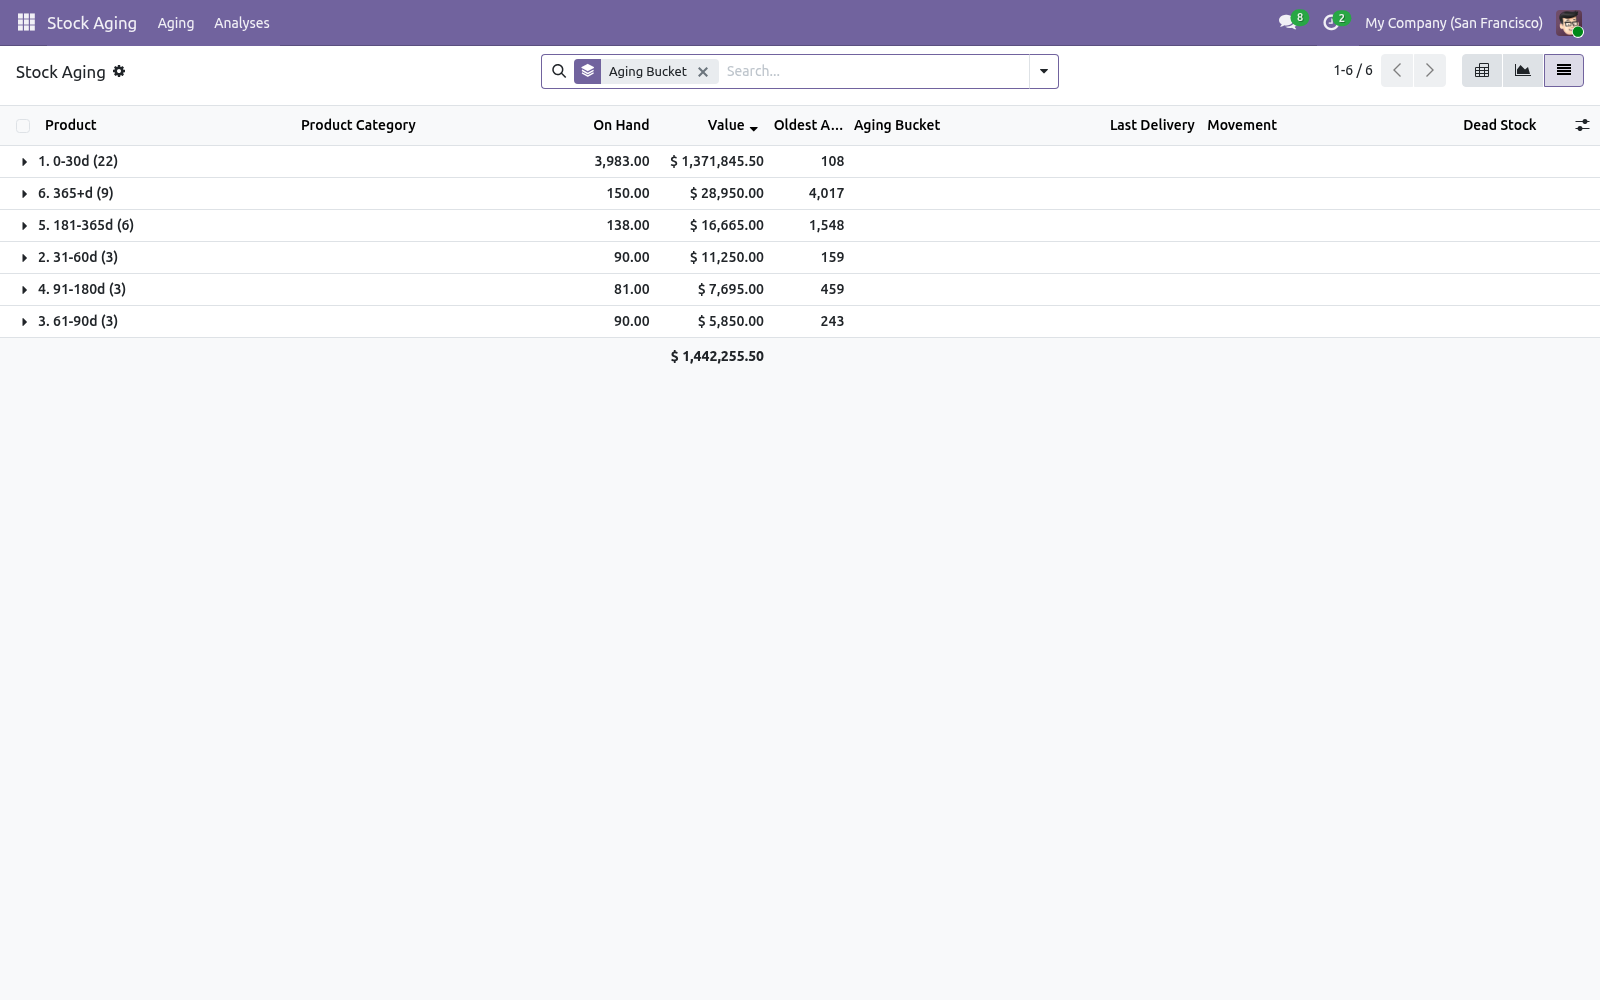Sort by On Hand column header
Viewport: 1600px width, 1000px height.
click(621, 125)
